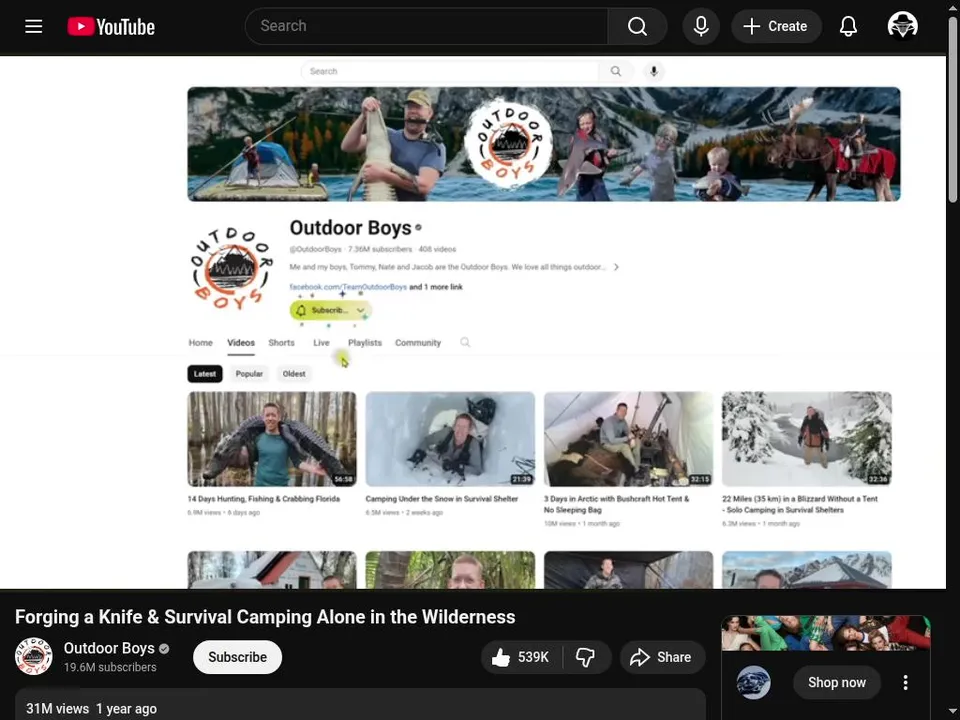Click the '@OutdoorBoys' handle text
The width and height of the screenshot is (960, 720).
coord(315,249)
